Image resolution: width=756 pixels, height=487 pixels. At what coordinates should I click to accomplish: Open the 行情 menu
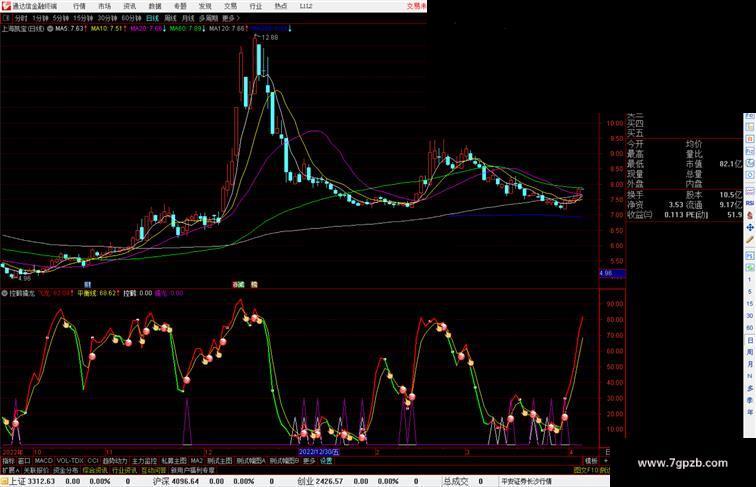pos(79,6)
